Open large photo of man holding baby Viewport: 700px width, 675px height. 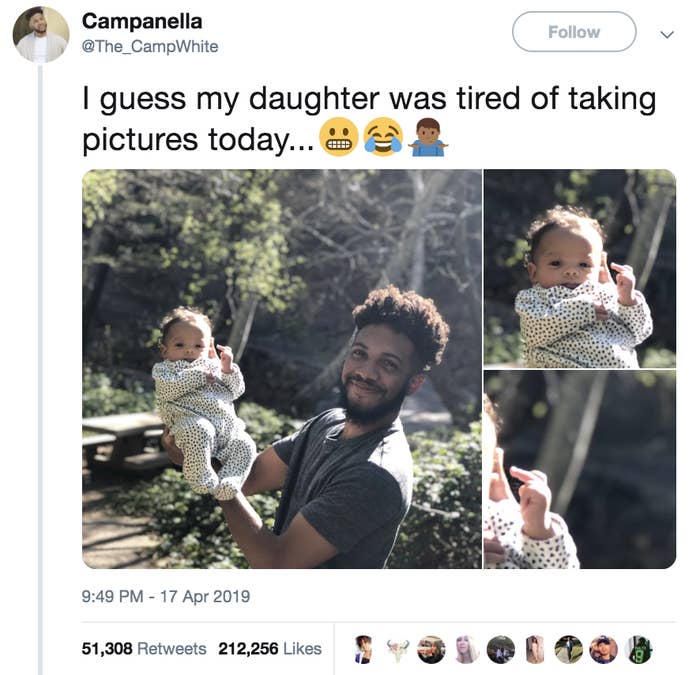pyautogui.click(x=282, y=369)
